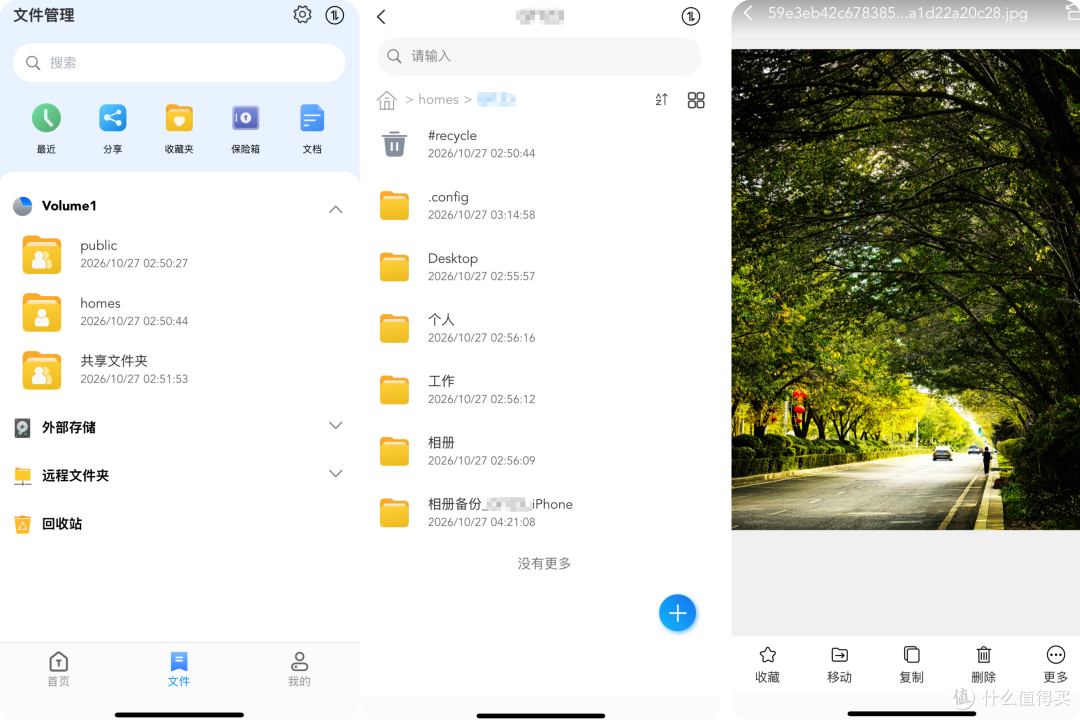Image resolution: width=1080 pixels, height=720 pixels.
Task: Open the Documents (文档) shortcut
Action: (x=312, y=128)
